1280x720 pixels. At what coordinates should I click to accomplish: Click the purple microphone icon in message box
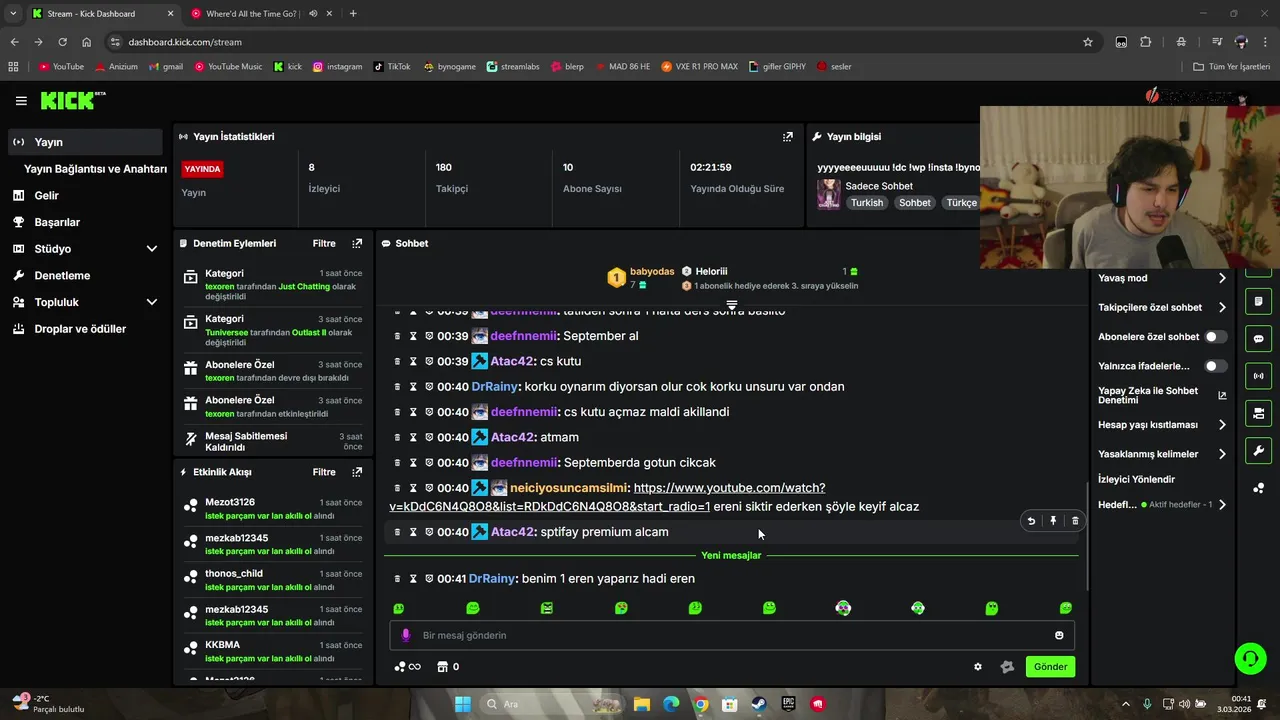coord(405,635)
